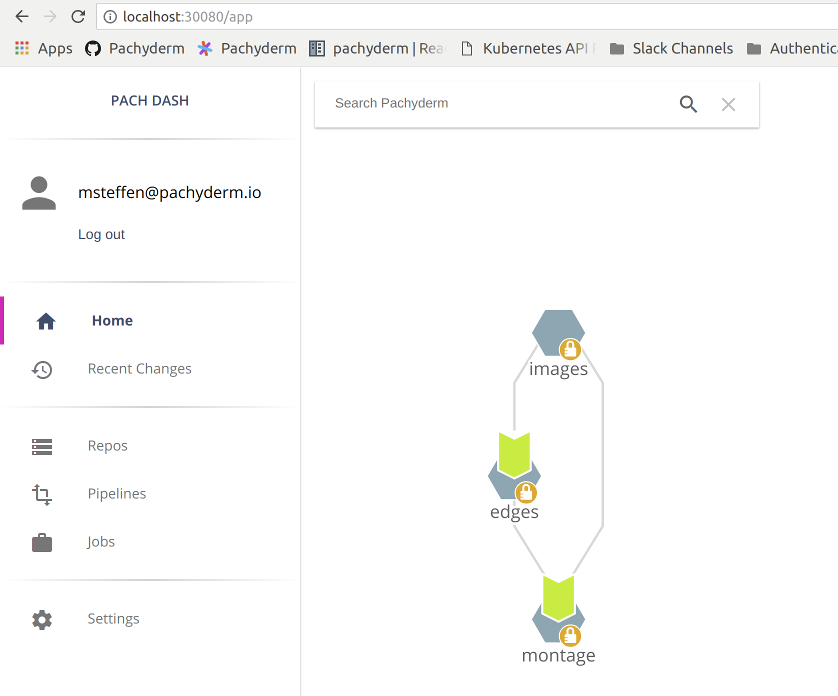Click the Repos list icon in sidebar

(x=42, y=446)
